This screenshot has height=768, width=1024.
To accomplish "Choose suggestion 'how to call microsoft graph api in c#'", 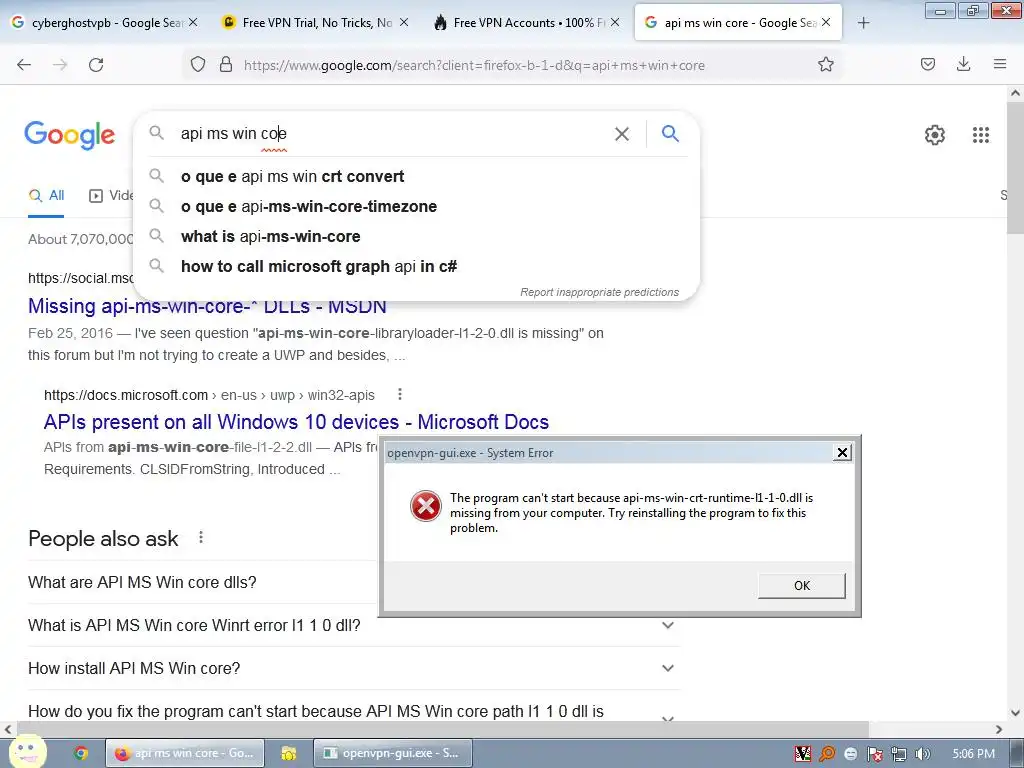I will (x=417, y=266).
